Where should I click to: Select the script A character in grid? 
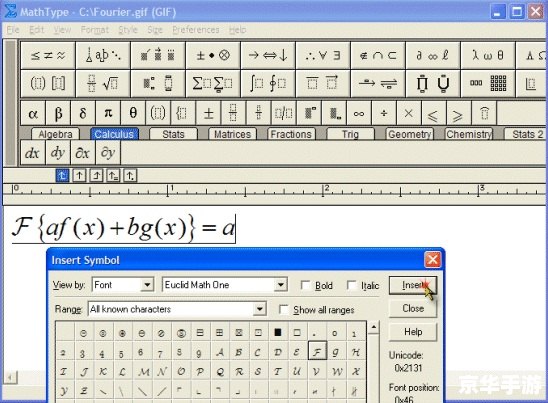[x=220, y=352]
